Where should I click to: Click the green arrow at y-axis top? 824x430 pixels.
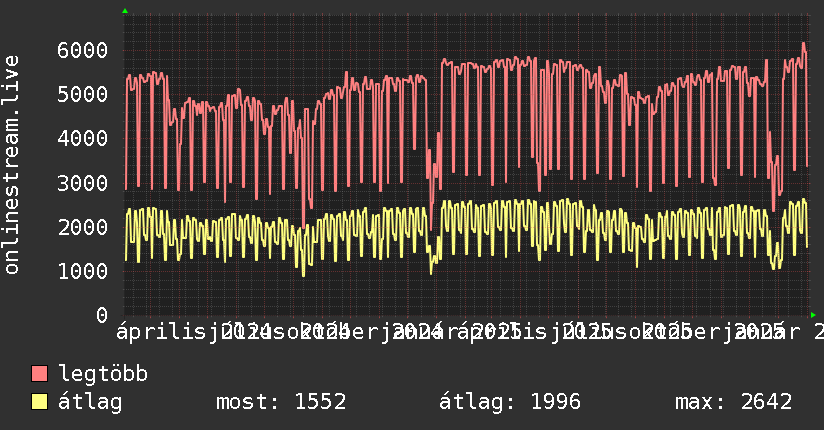point(125,11)
